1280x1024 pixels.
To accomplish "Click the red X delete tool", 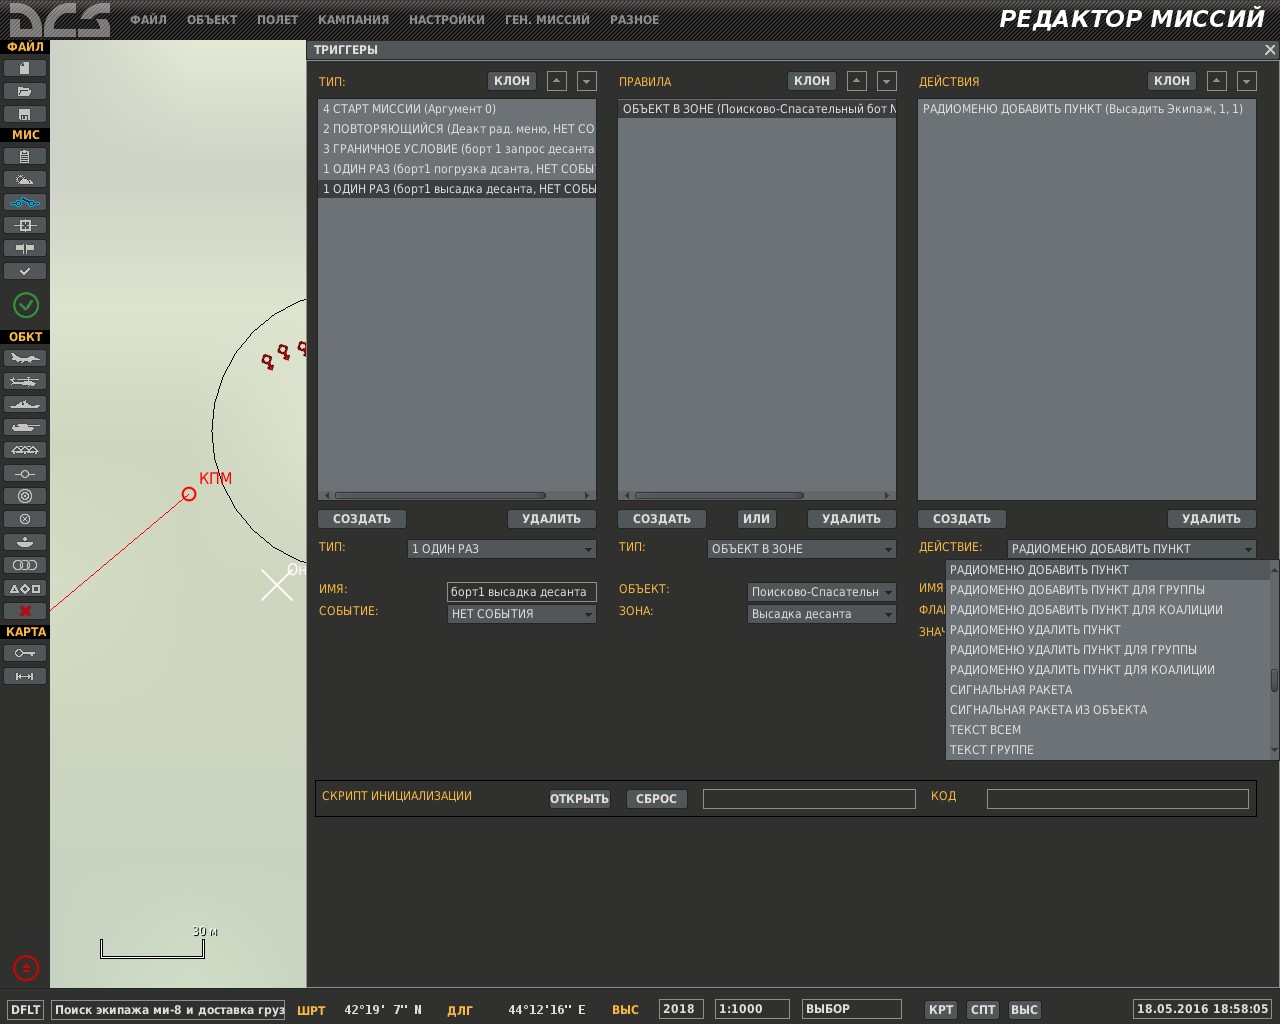I will (x=25, y=611).
